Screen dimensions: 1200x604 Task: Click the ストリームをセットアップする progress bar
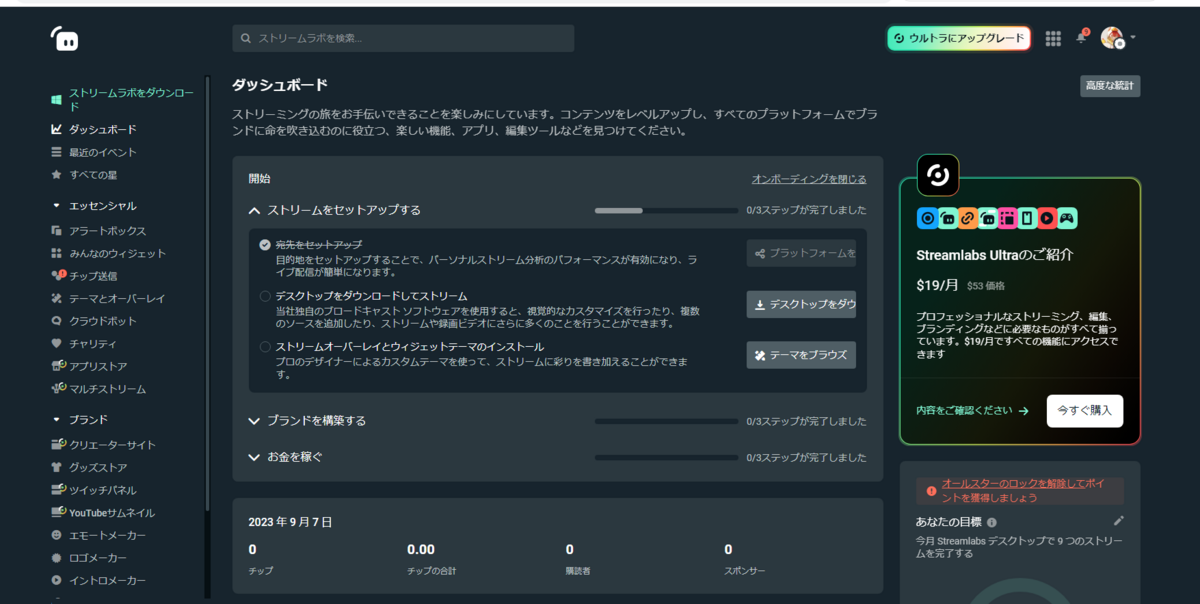coord(666,211)
